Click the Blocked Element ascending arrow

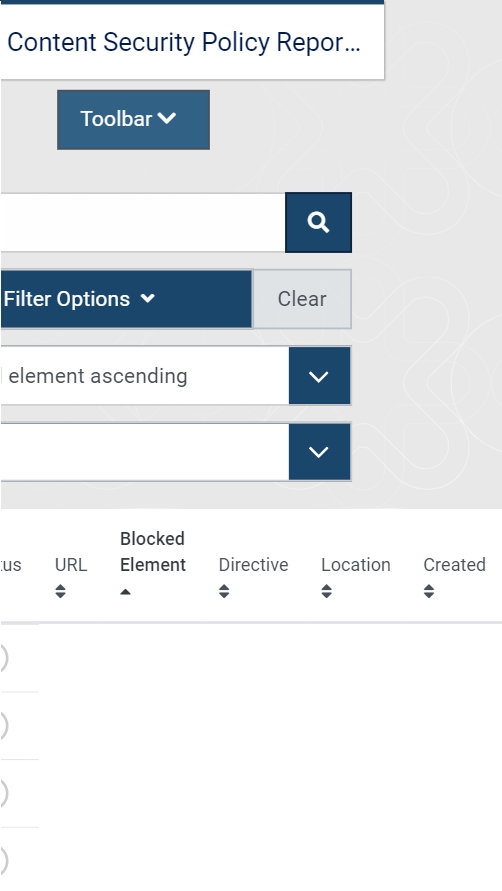pyautogui.click(x=126, y=592)
